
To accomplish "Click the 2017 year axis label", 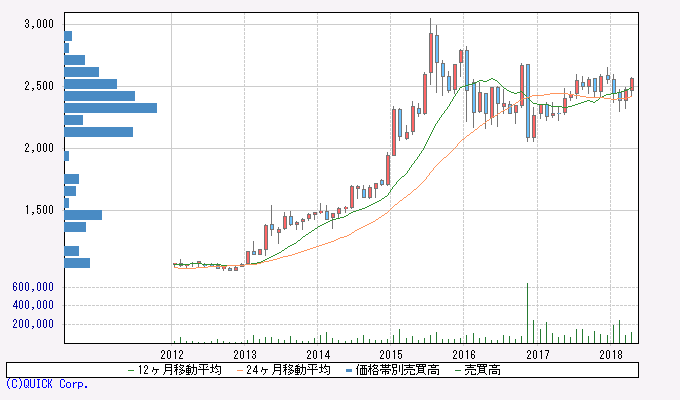I will pos(538,354).
